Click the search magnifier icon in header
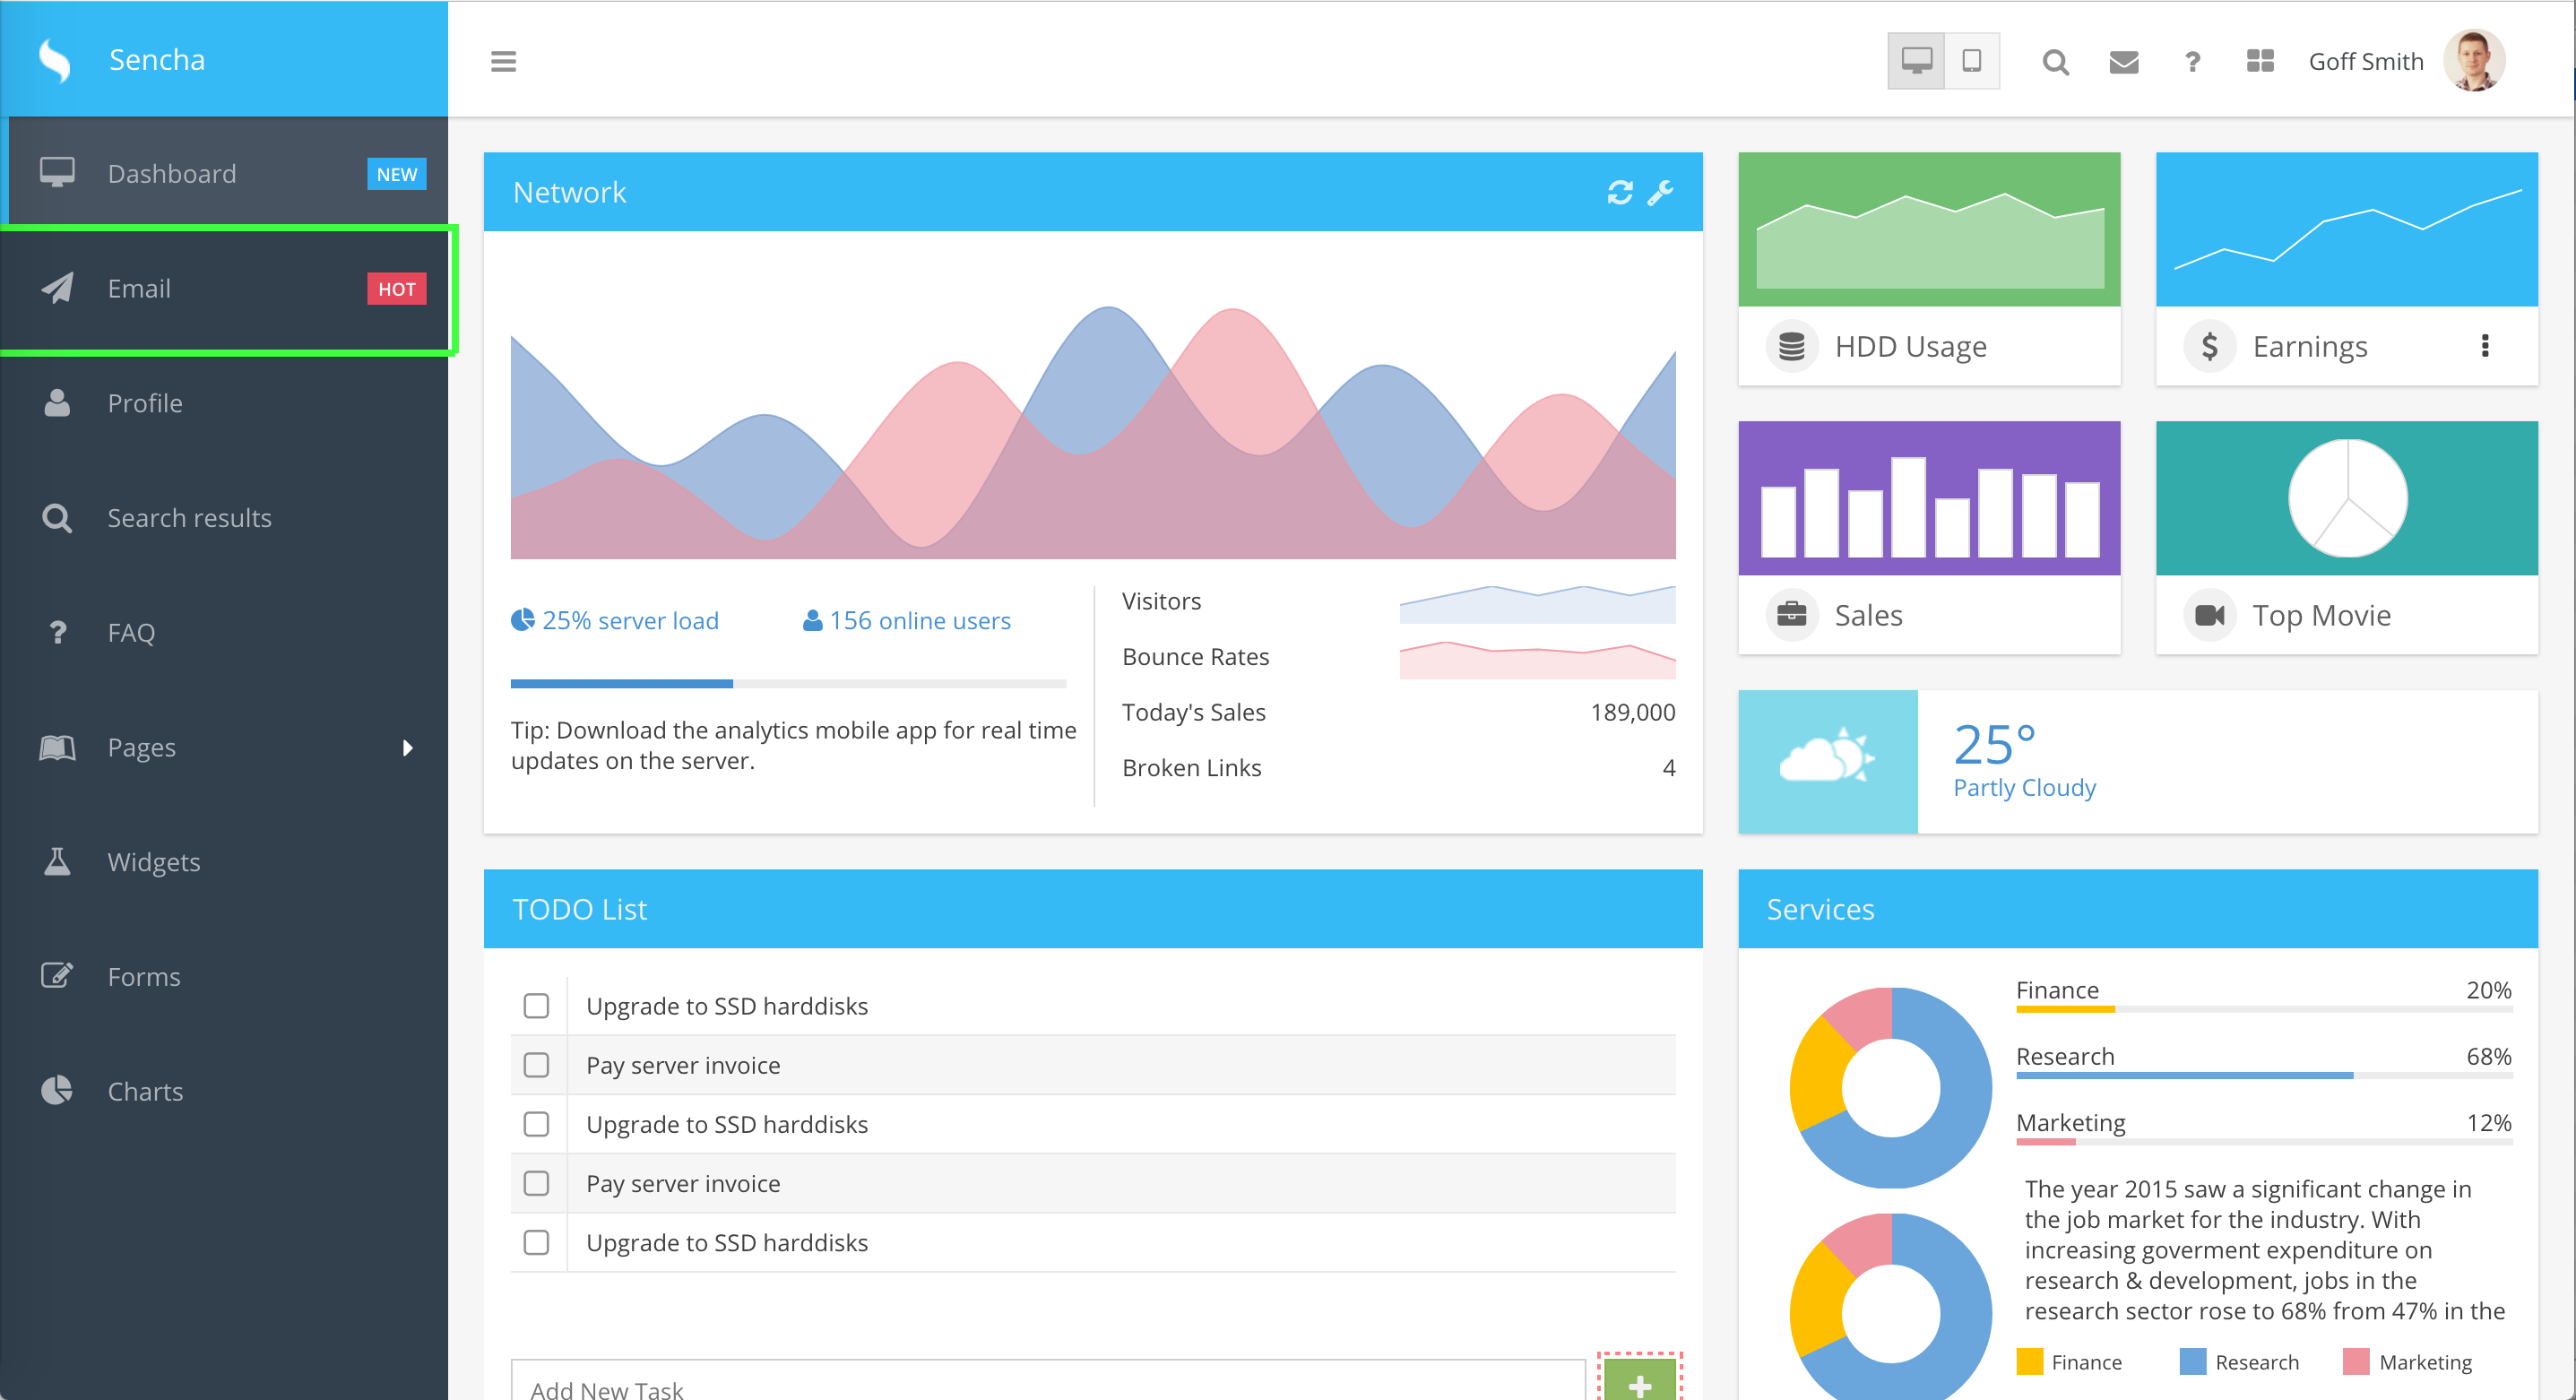The height and width of the screenshot is (1400, 2576). click(x=2055, y=62)
